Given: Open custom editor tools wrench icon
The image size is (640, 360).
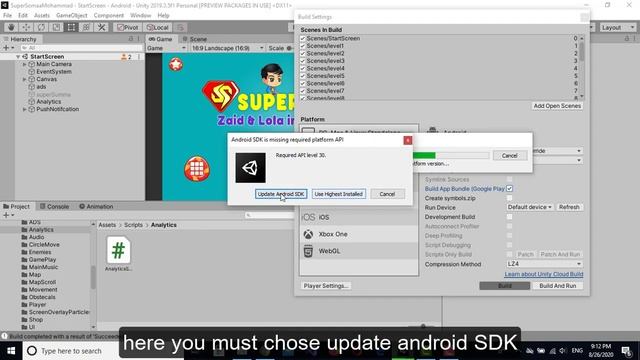Looking at the screenshot, I should pyautogui.click(x=101, y=27).
